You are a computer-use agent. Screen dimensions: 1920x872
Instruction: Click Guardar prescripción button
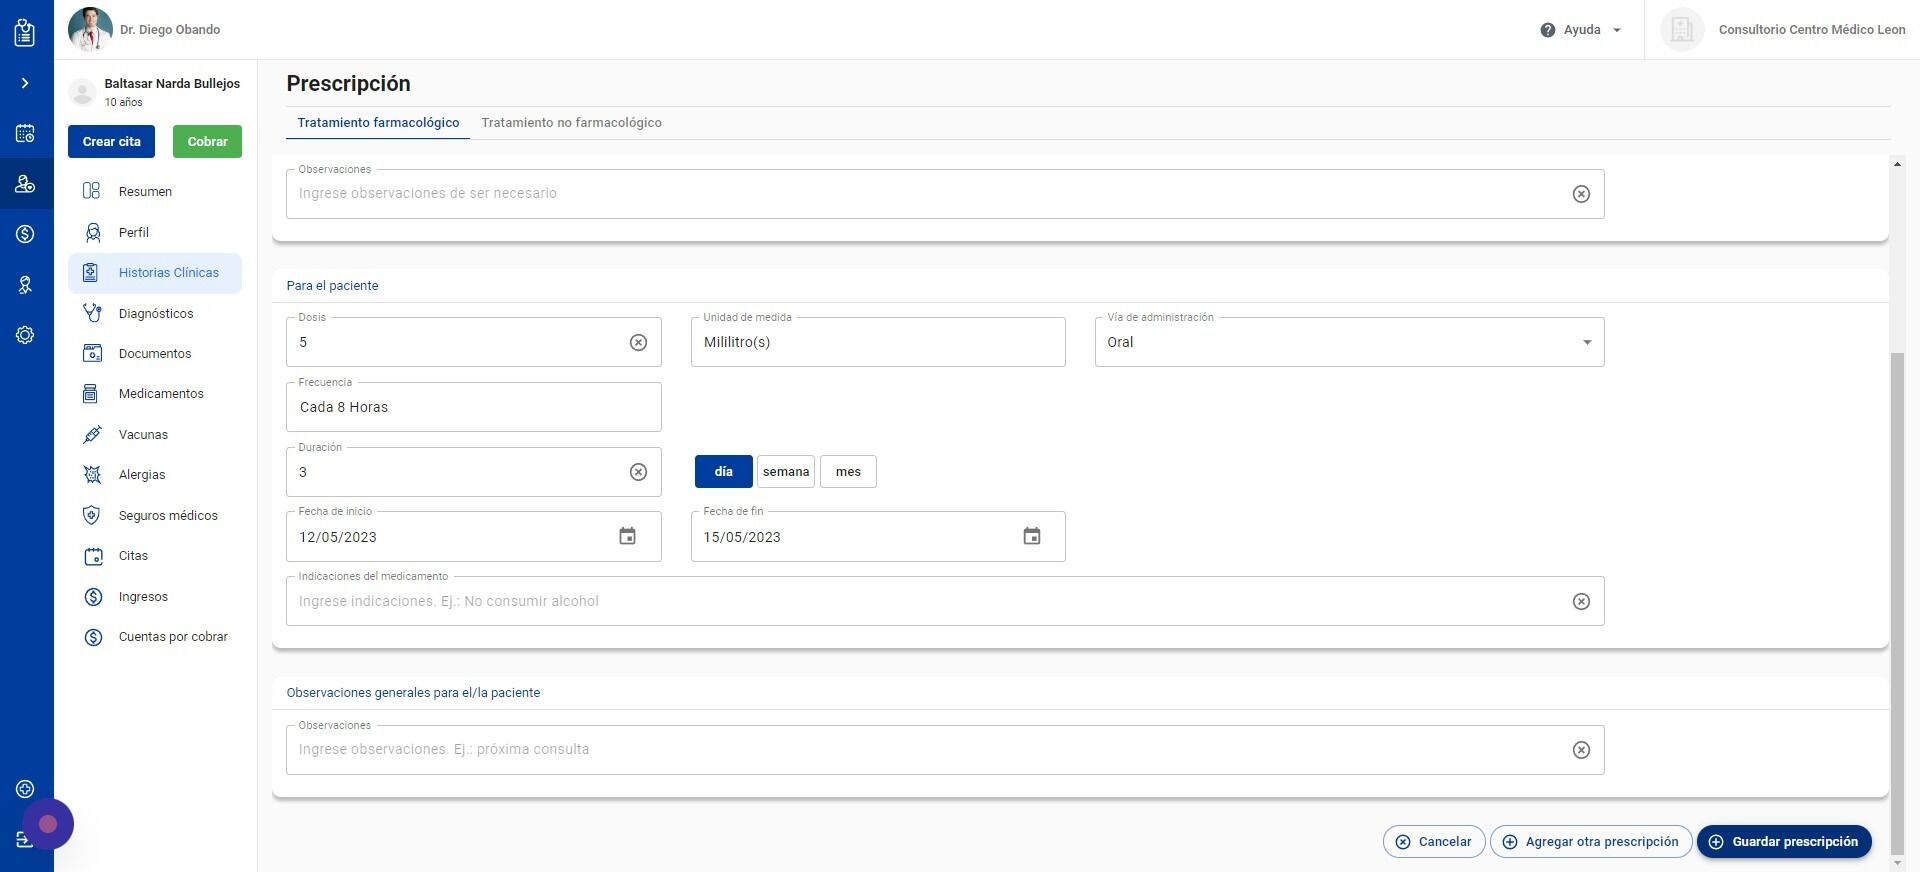[x=1784, y=842]
